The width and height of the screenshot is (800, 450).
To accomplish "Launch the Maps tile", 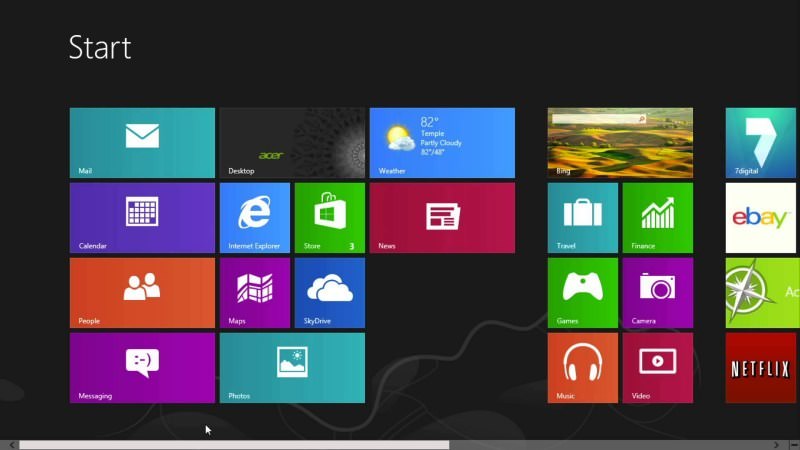I will [x=254, y=293].
